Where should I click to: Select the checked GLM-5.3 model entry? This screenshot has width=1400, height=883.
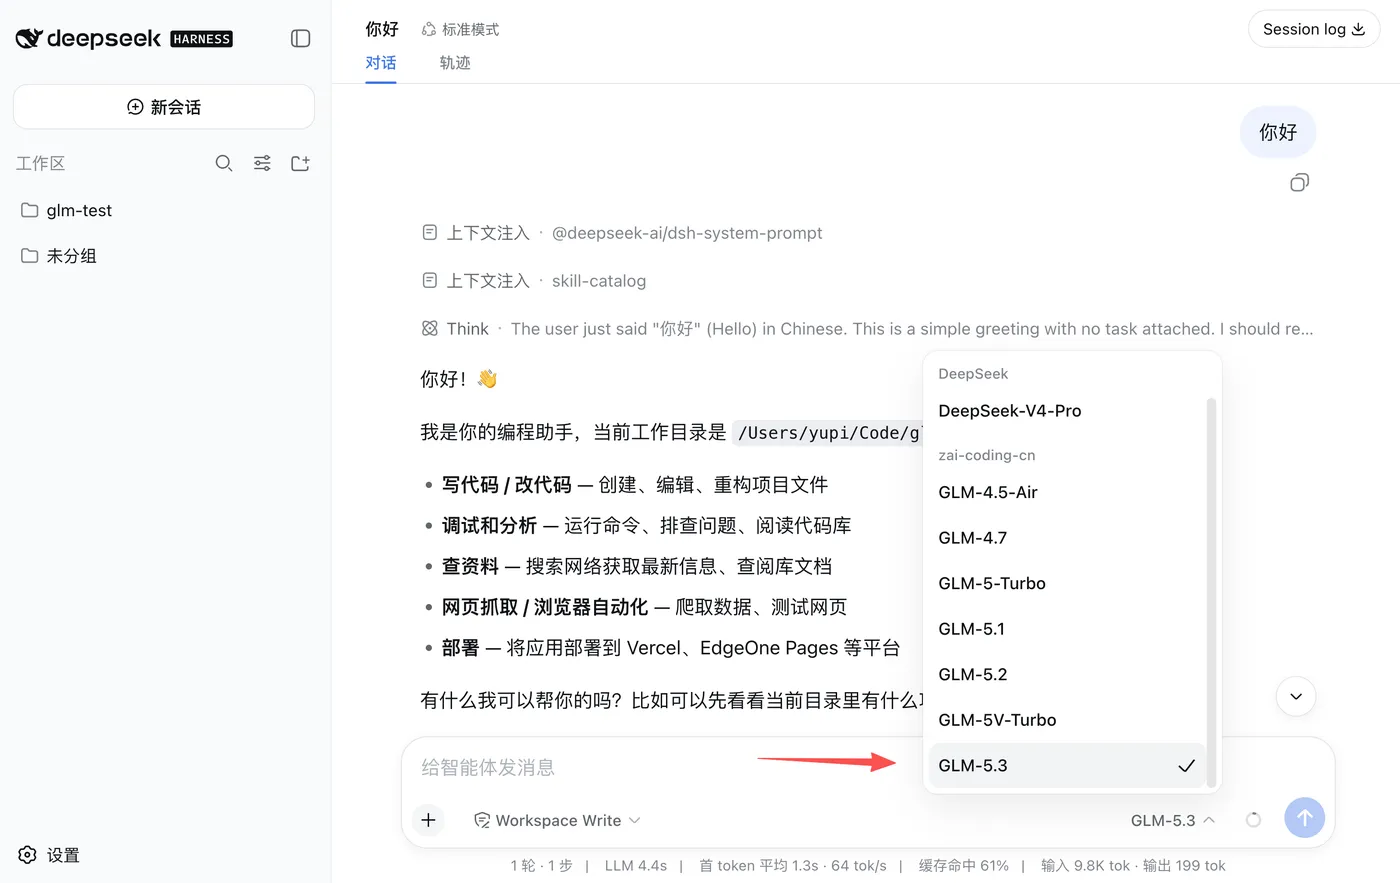point(1066,765)
